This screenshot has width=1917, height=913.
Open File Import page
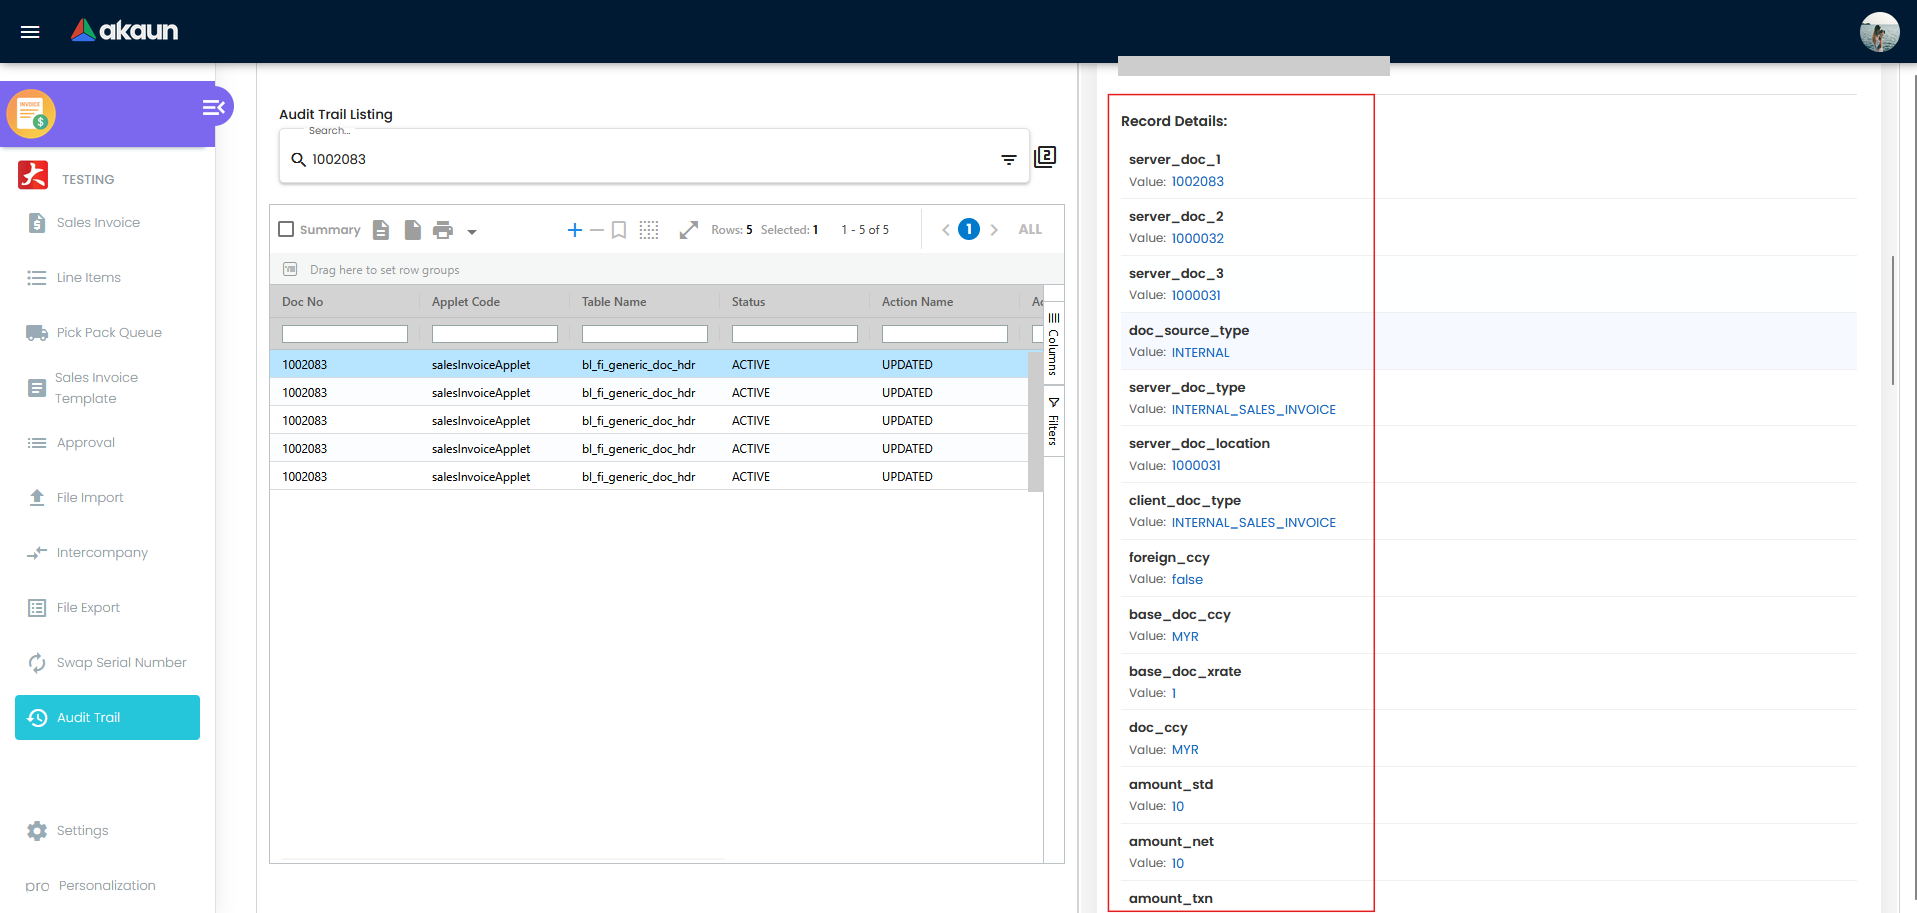90,498
